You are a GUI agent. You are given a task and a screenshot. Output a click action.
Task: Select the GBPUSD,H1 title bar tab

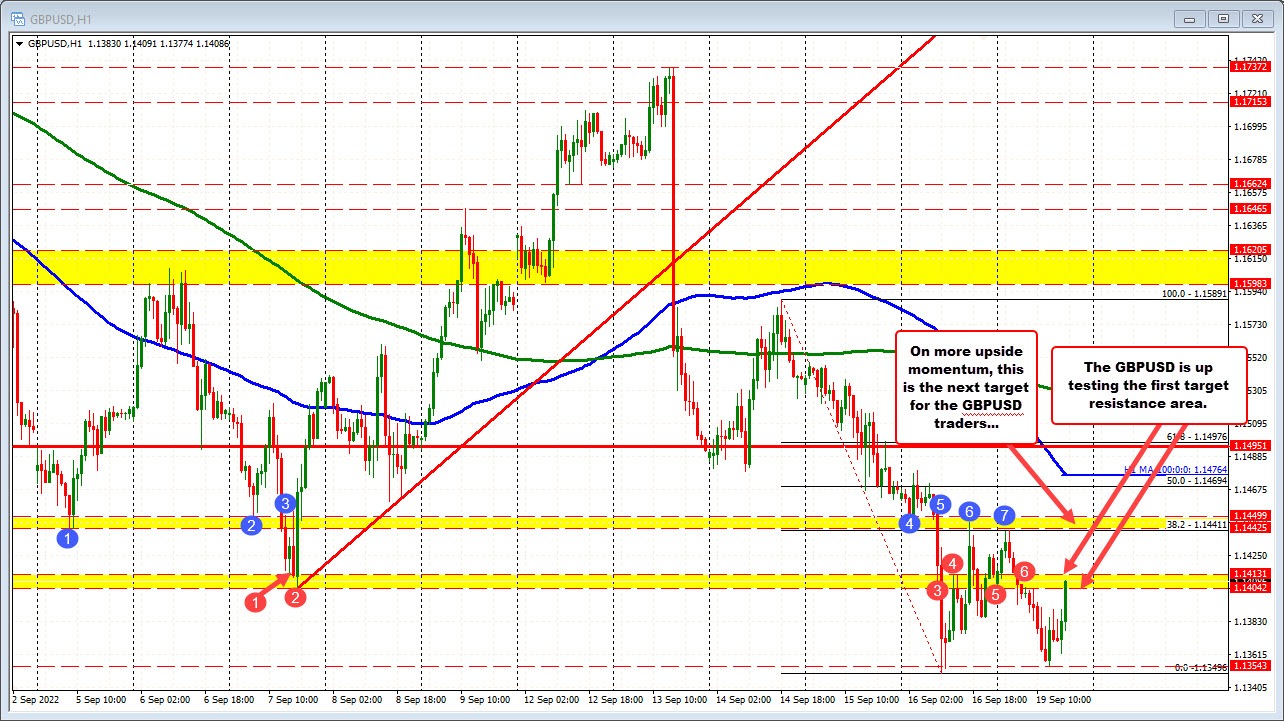[60, 17]
